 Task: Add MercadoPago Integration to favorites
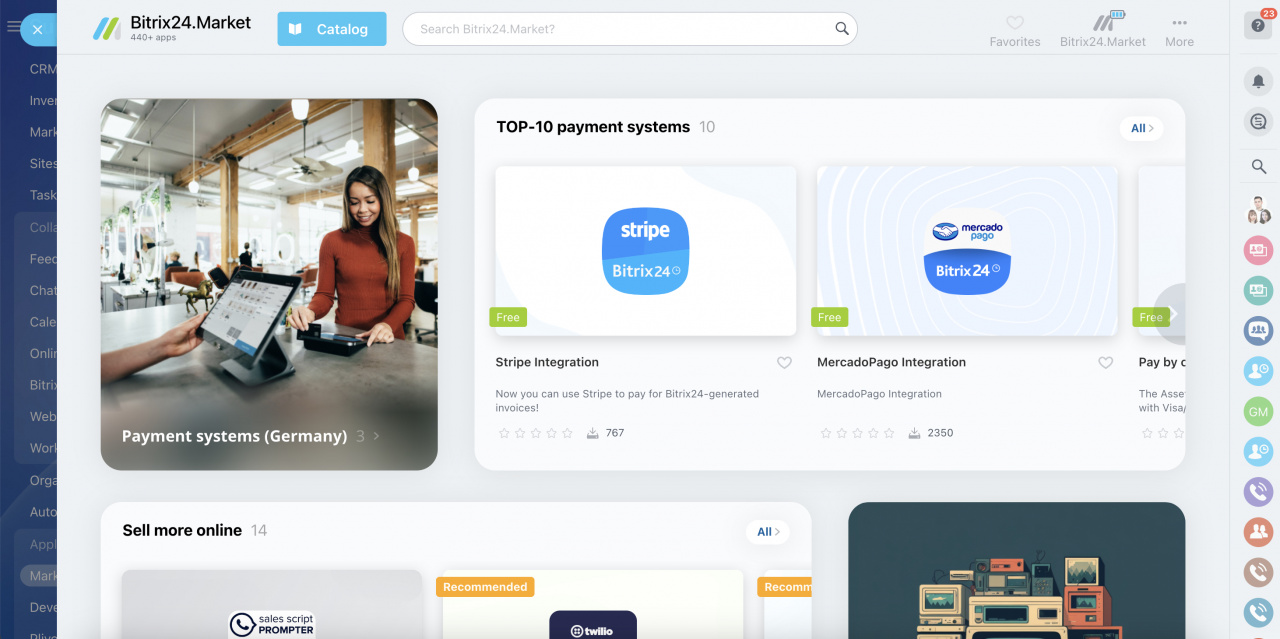1105,363
